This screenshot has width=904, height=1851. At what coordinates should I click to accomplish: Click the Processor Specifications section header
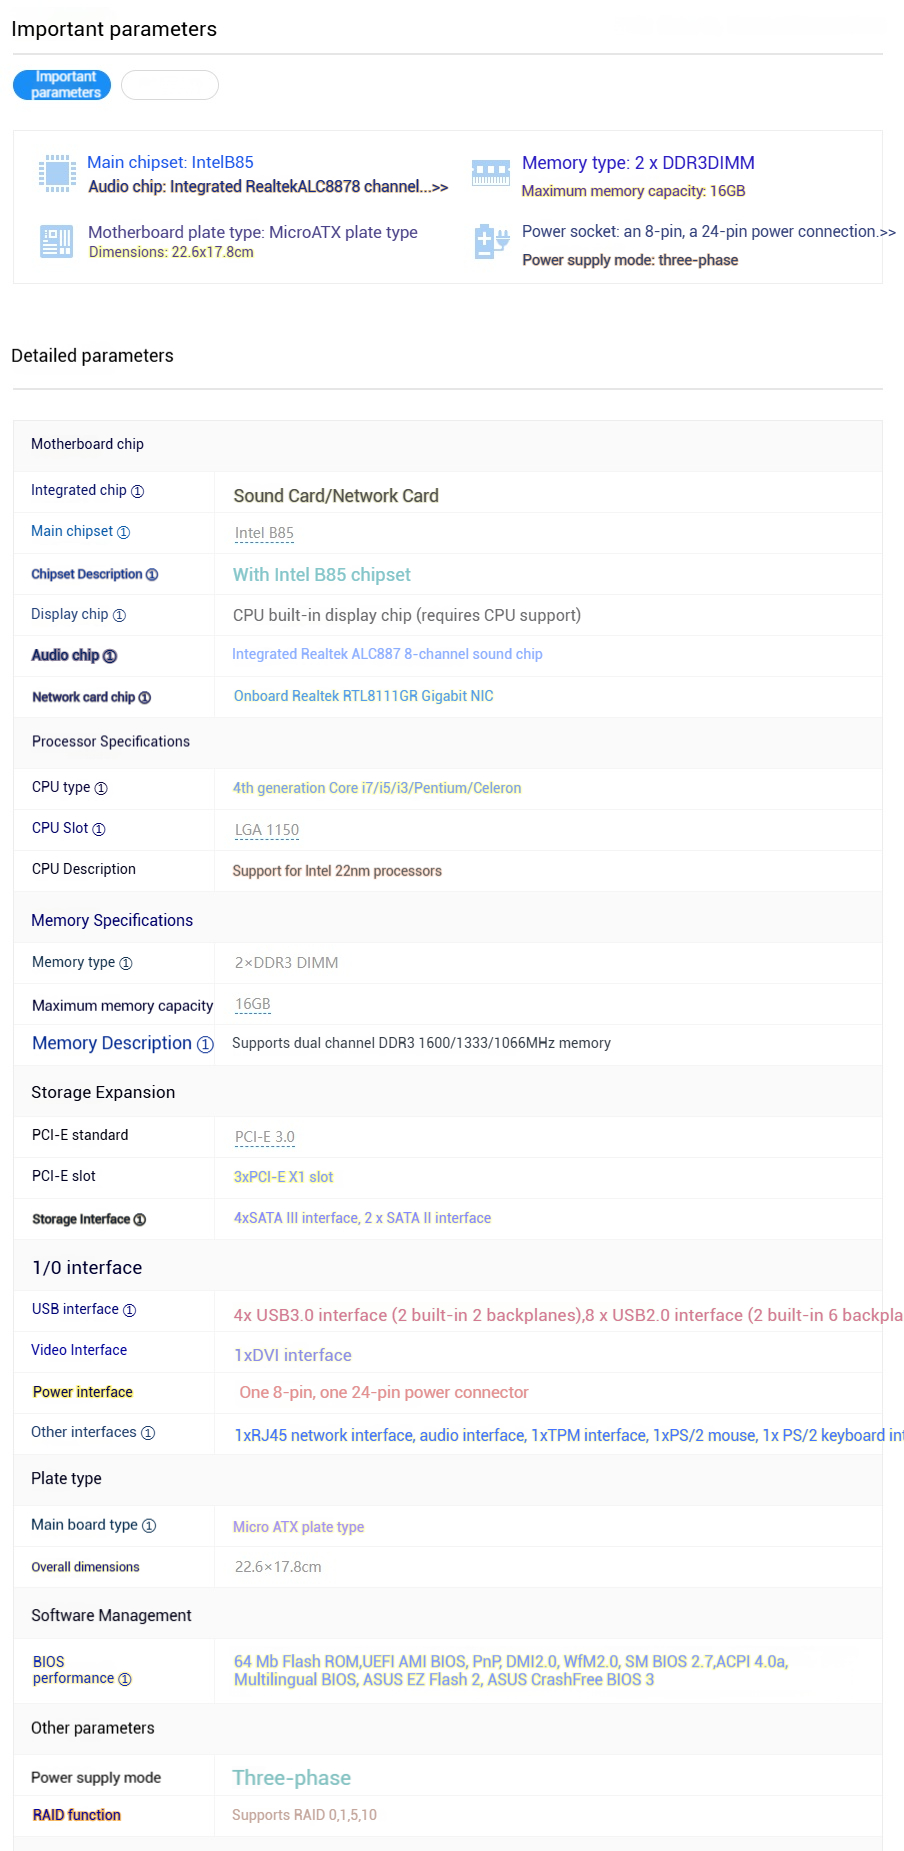[111, 741]
